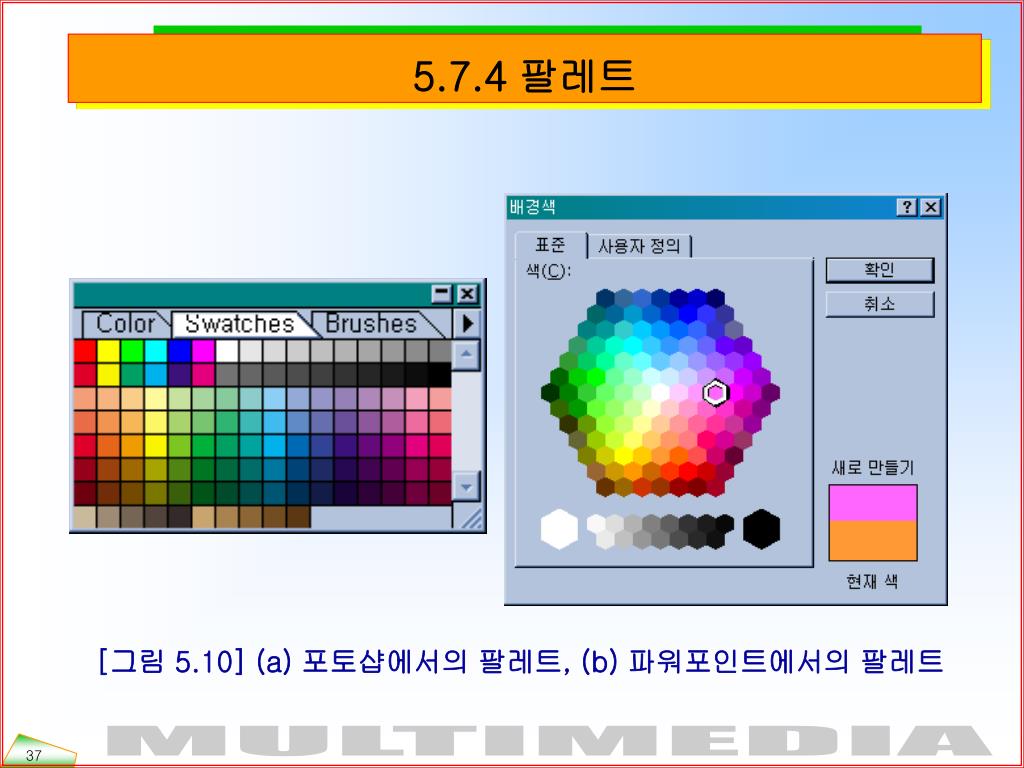This screenshot has height=768, width=1024.
Task: Switch to the 사용자 정의 tab
Action: [639, 246]
